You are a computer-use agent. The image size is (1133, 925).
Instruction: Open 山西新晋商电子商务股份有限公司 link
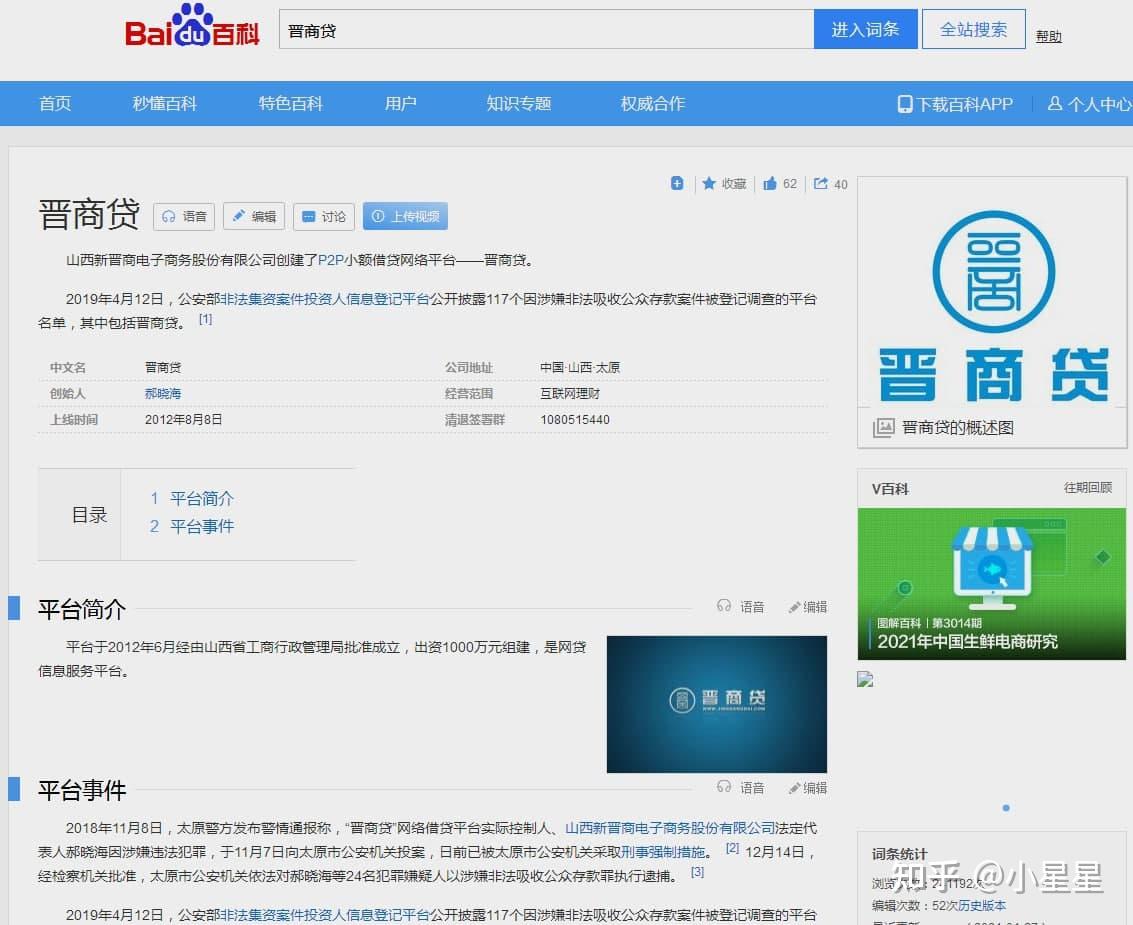click(x=670, y=828)
